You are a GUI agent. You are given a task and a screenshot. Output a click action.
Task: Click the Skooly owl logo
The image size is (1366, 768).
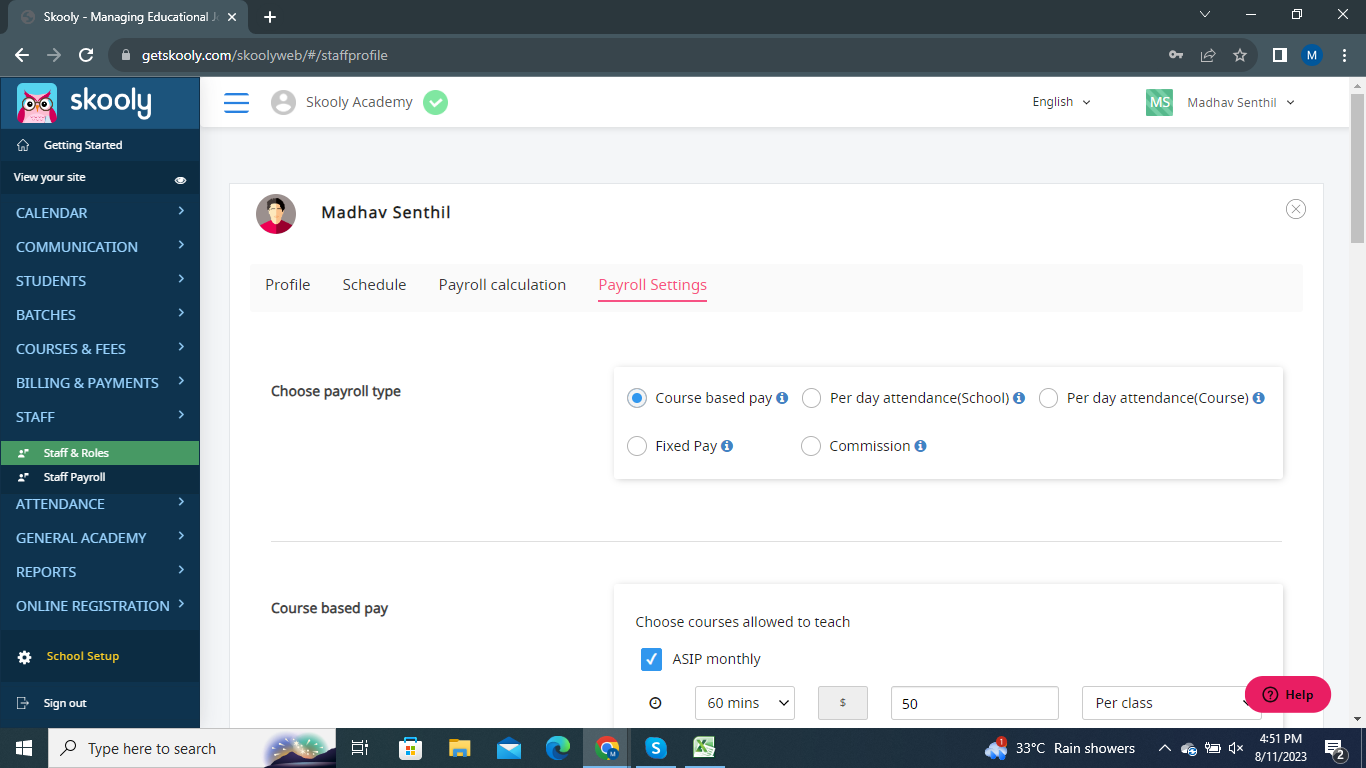pos(37,102)
